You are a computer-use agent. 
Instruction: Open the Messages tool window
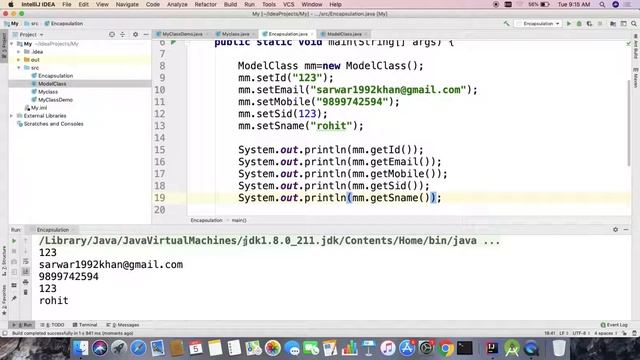pos(123,325)
